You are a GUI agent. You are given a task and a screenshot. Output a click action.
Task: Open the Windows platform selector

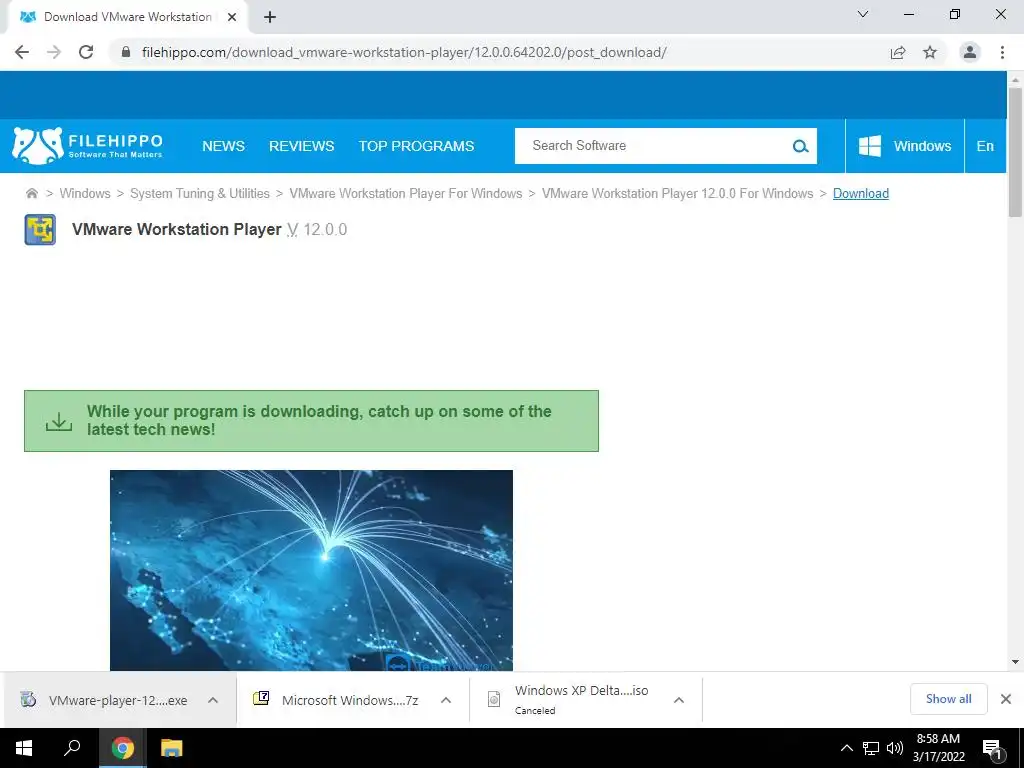point(904,146)
